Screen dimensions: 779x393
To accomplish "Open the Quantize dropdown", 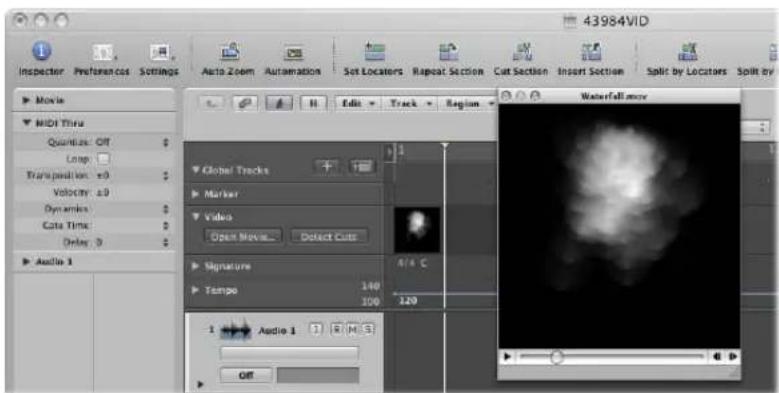I will (x=165, y=142).
